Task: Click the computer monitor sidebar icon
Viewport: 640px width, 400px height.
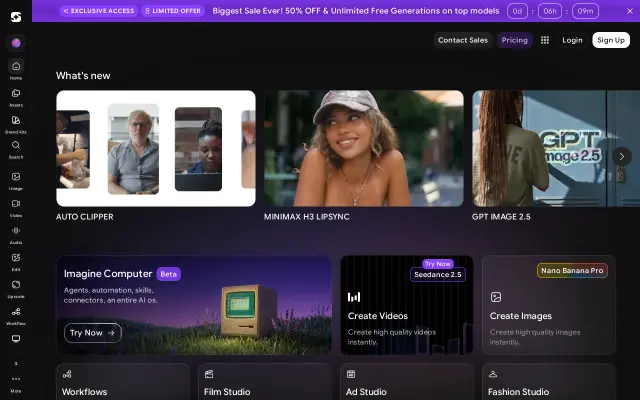Action: [16, 339]
